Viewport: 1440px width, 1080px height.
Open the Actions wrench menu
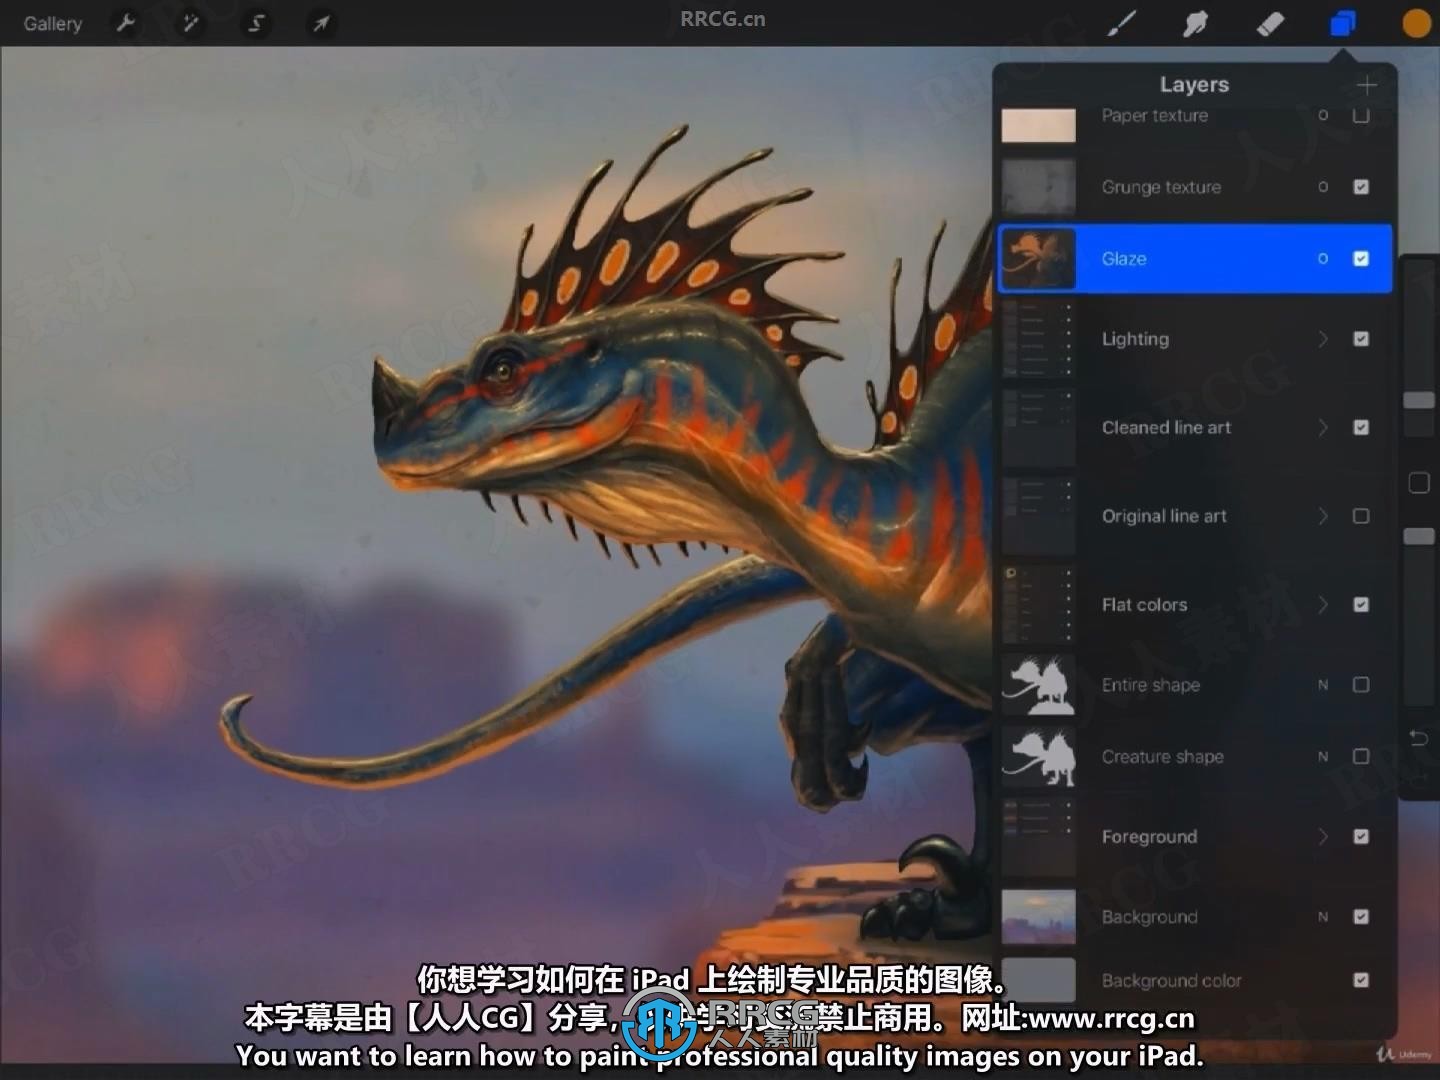coord(126,22)
